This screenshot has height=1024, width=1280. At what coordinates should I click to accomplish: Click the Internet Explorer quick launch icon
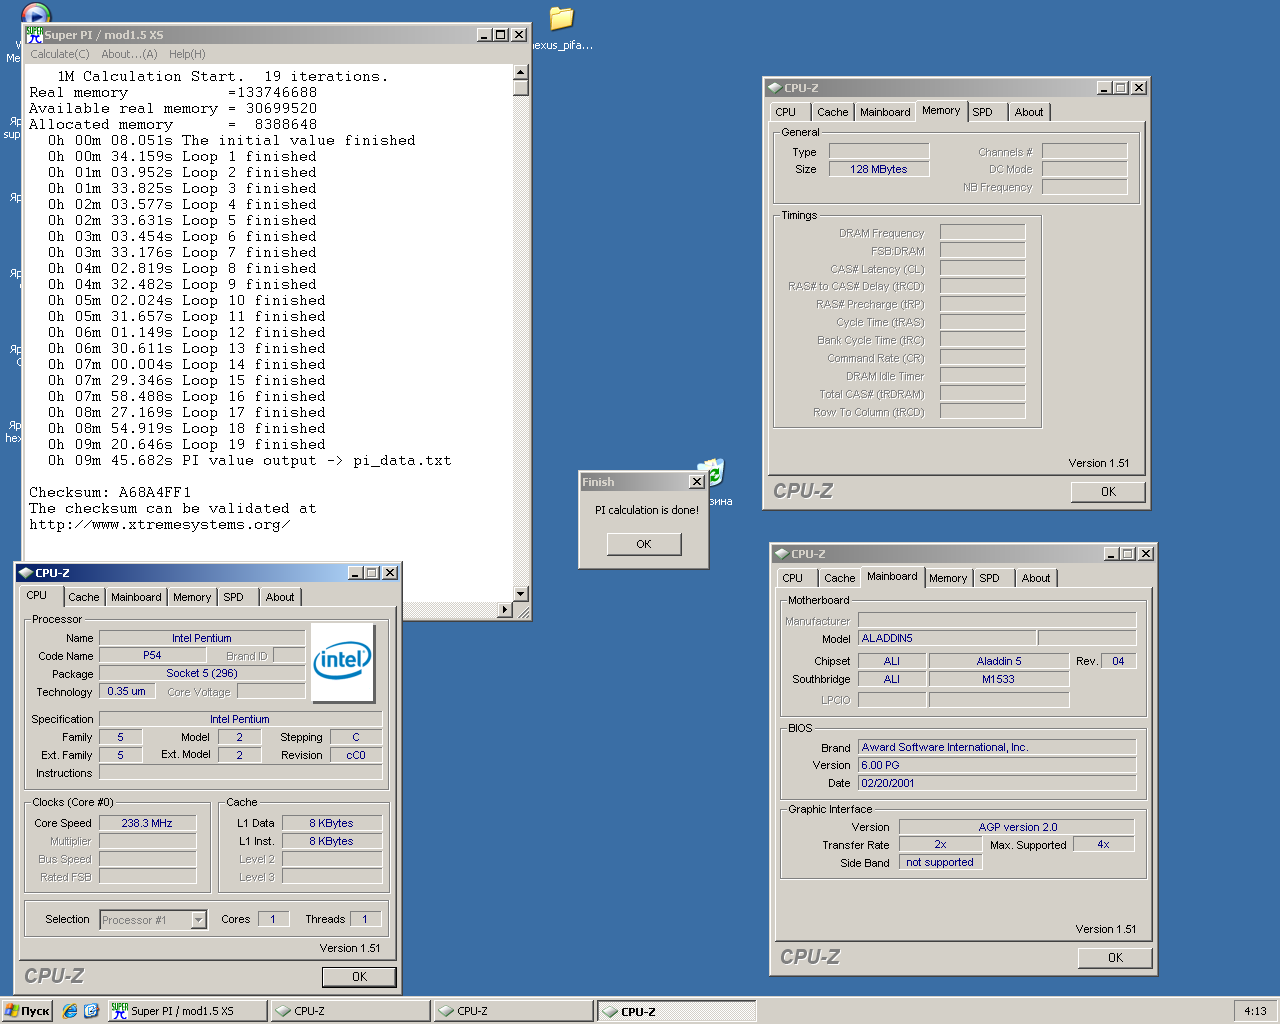click(70, 1011)
